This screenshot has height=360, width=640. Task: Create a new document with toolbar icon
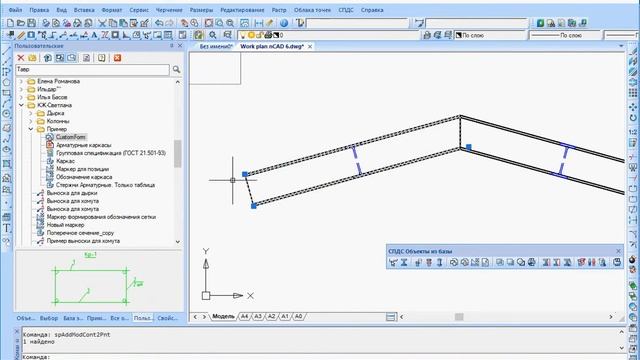[11, 23]
